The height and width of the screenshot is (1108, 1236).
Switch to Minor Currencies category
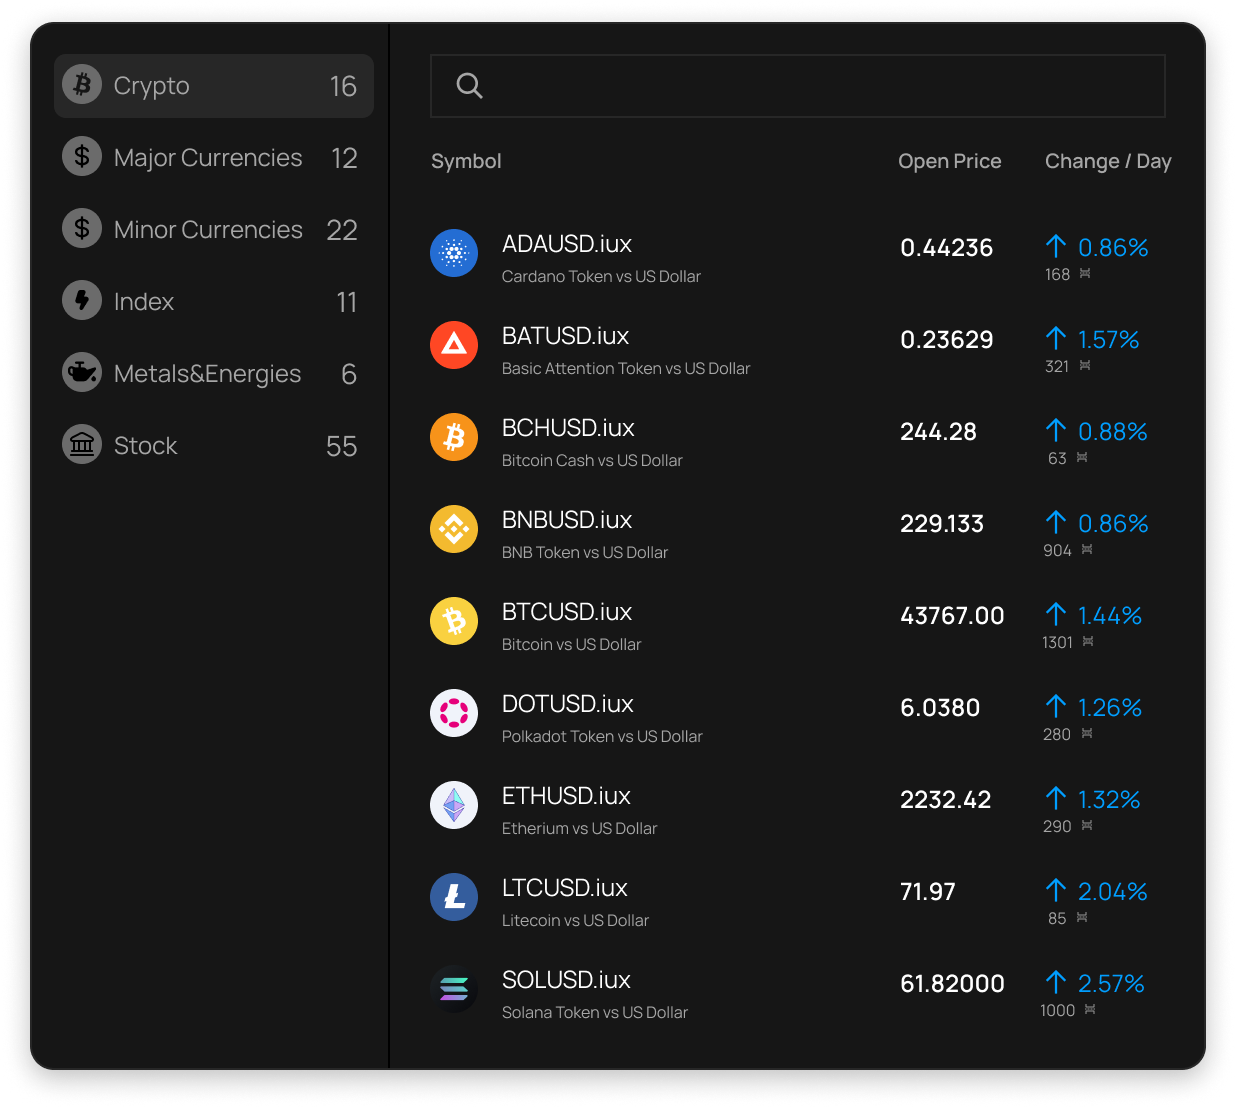point(214,230)
